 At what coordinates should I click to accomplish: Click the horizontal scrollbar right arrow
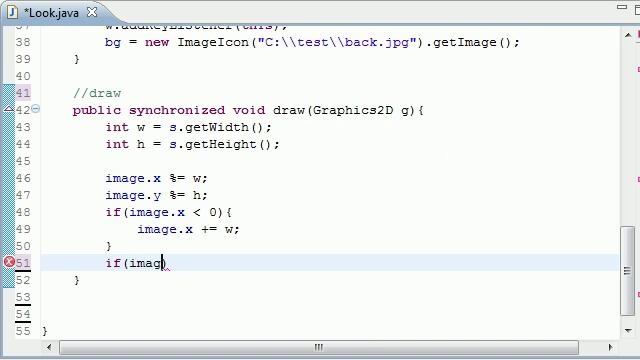pyautogui.click(x=611, y=347)
